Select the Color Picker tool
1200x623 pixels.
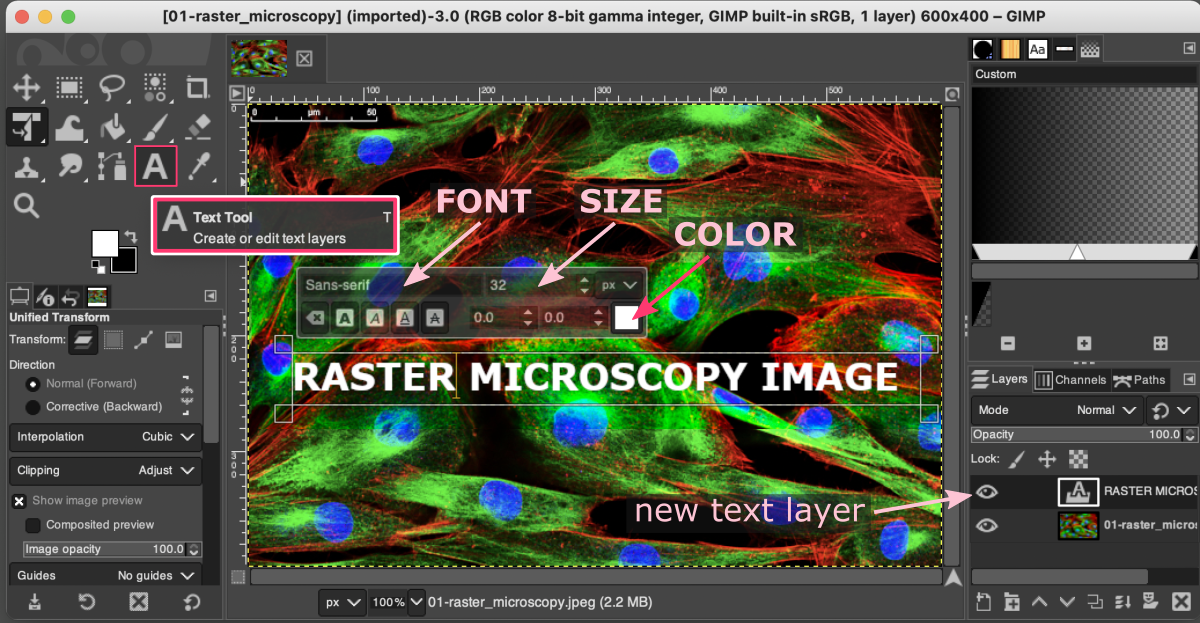pos(198,166)
